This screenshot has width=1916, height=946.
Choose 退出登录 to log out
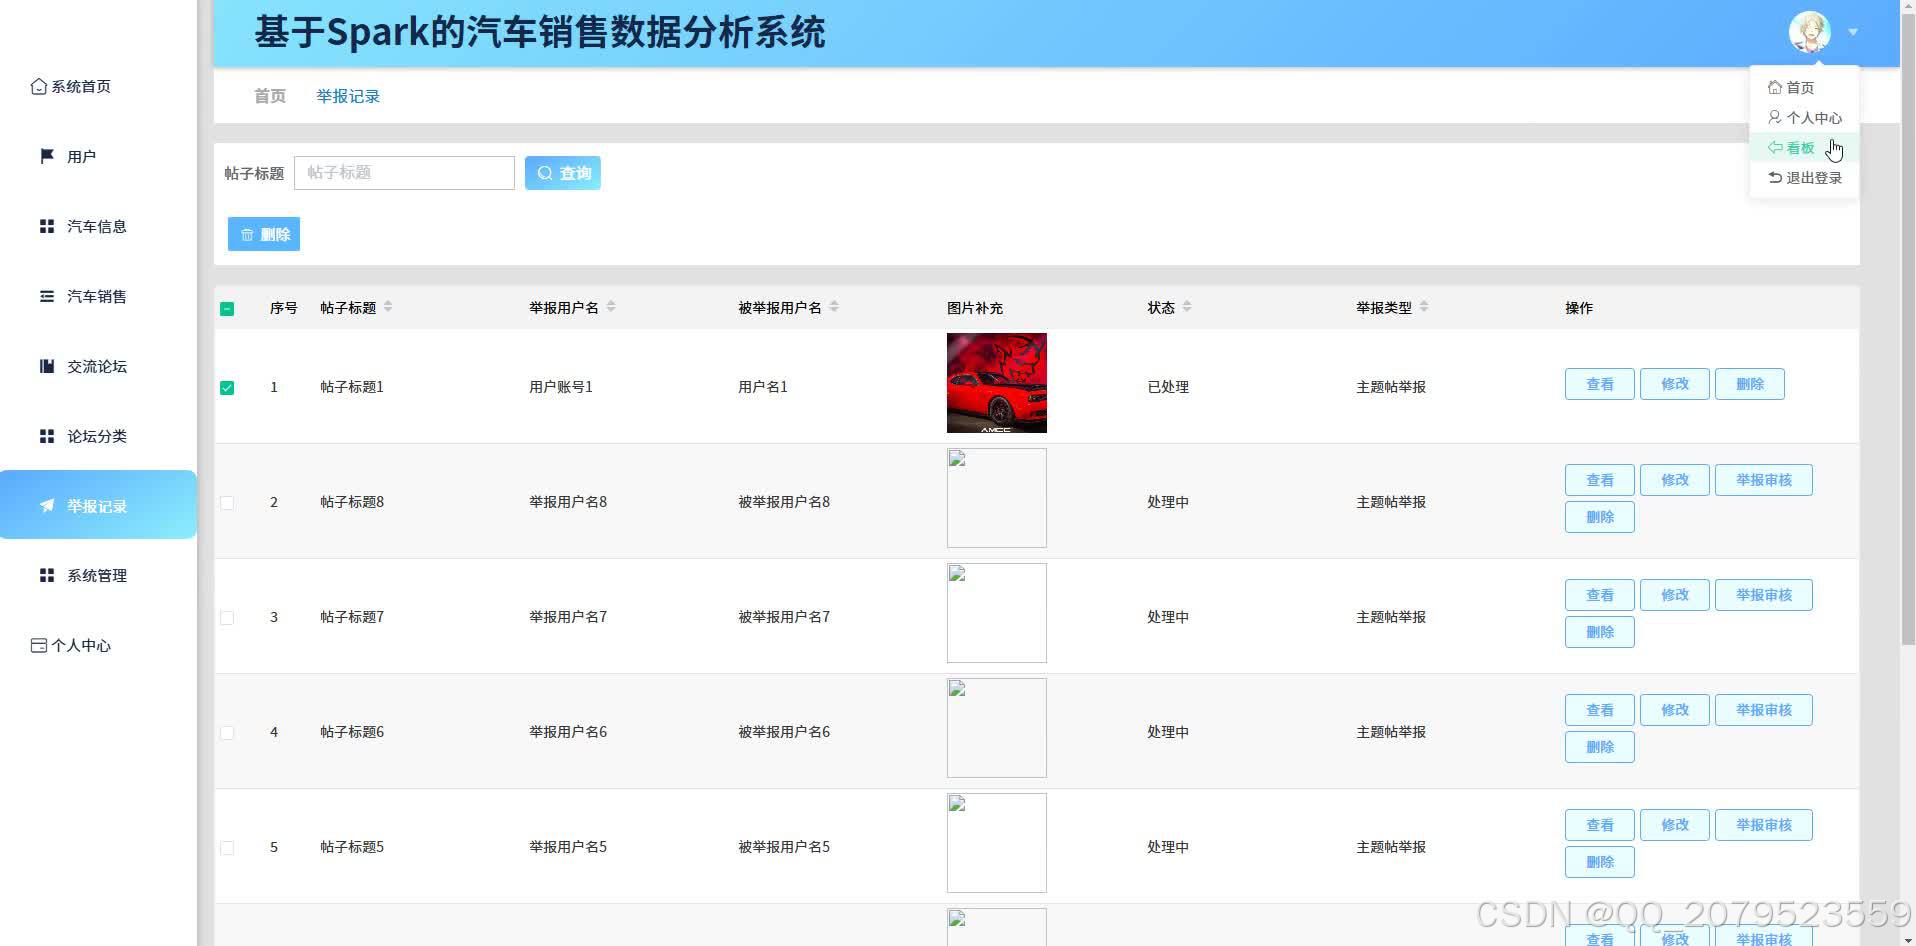pos(1805,178)
